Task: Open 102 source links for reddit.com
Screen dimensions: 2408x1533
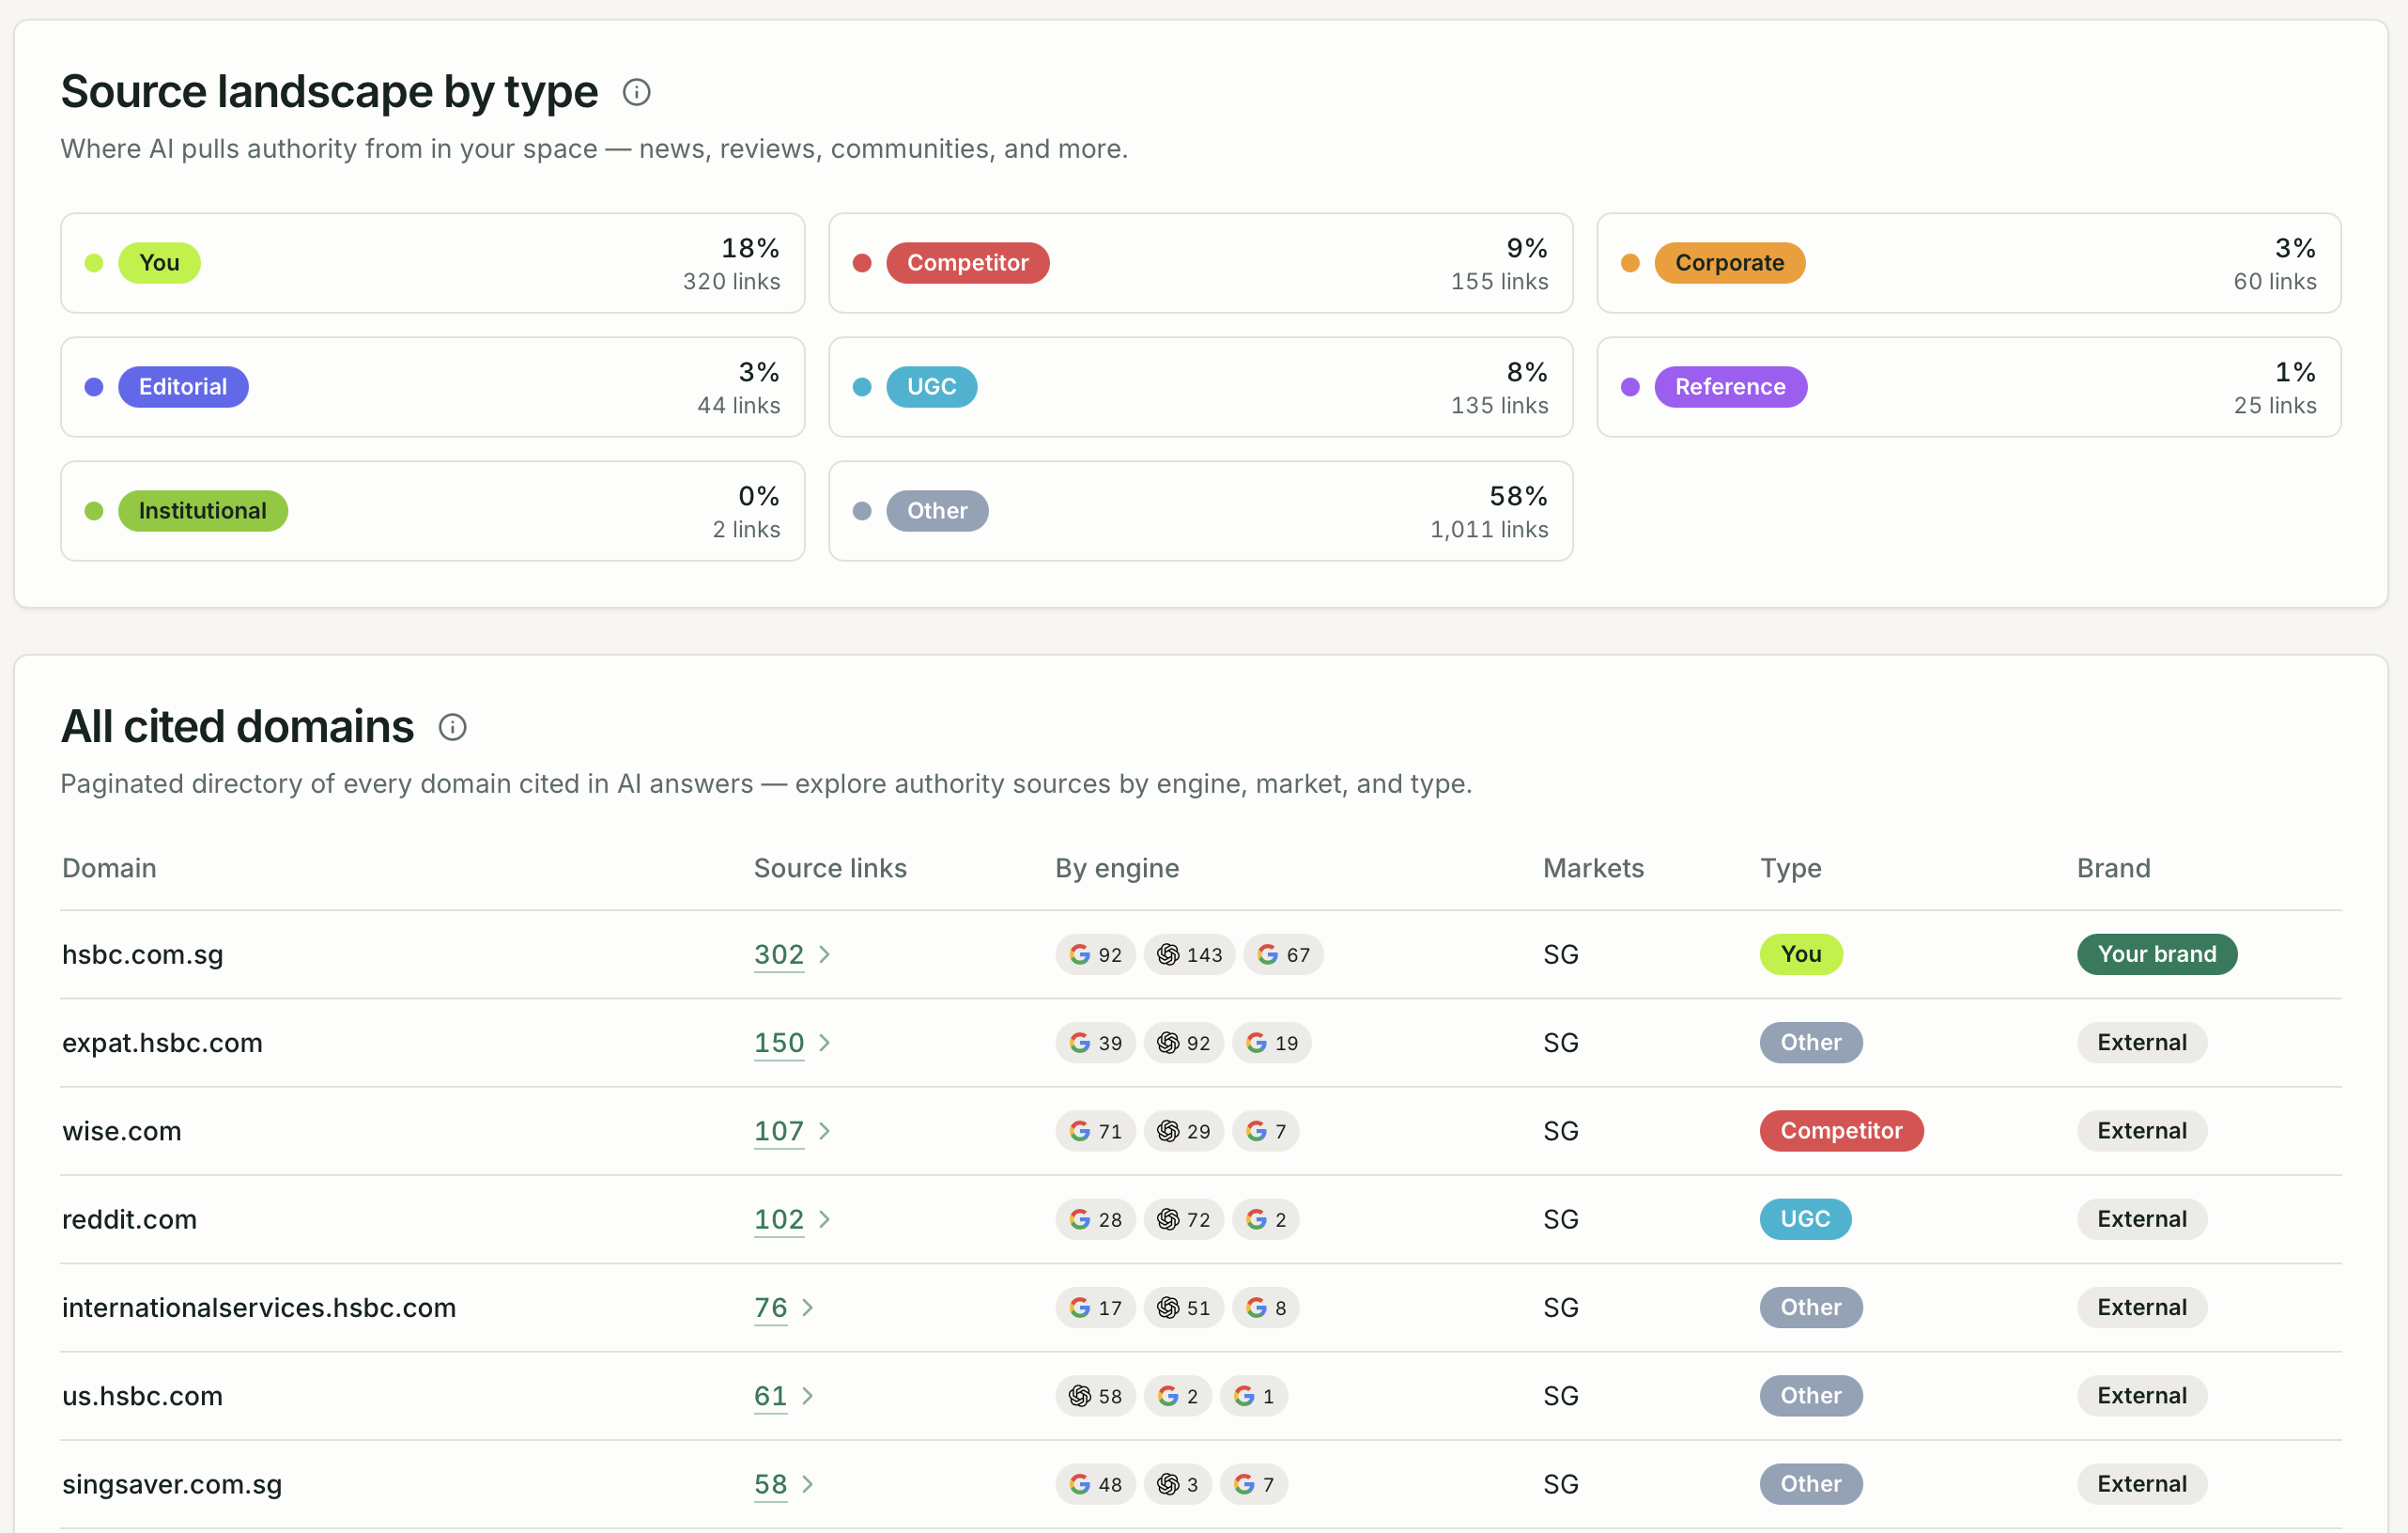Action: click(x=778, y=1219)
